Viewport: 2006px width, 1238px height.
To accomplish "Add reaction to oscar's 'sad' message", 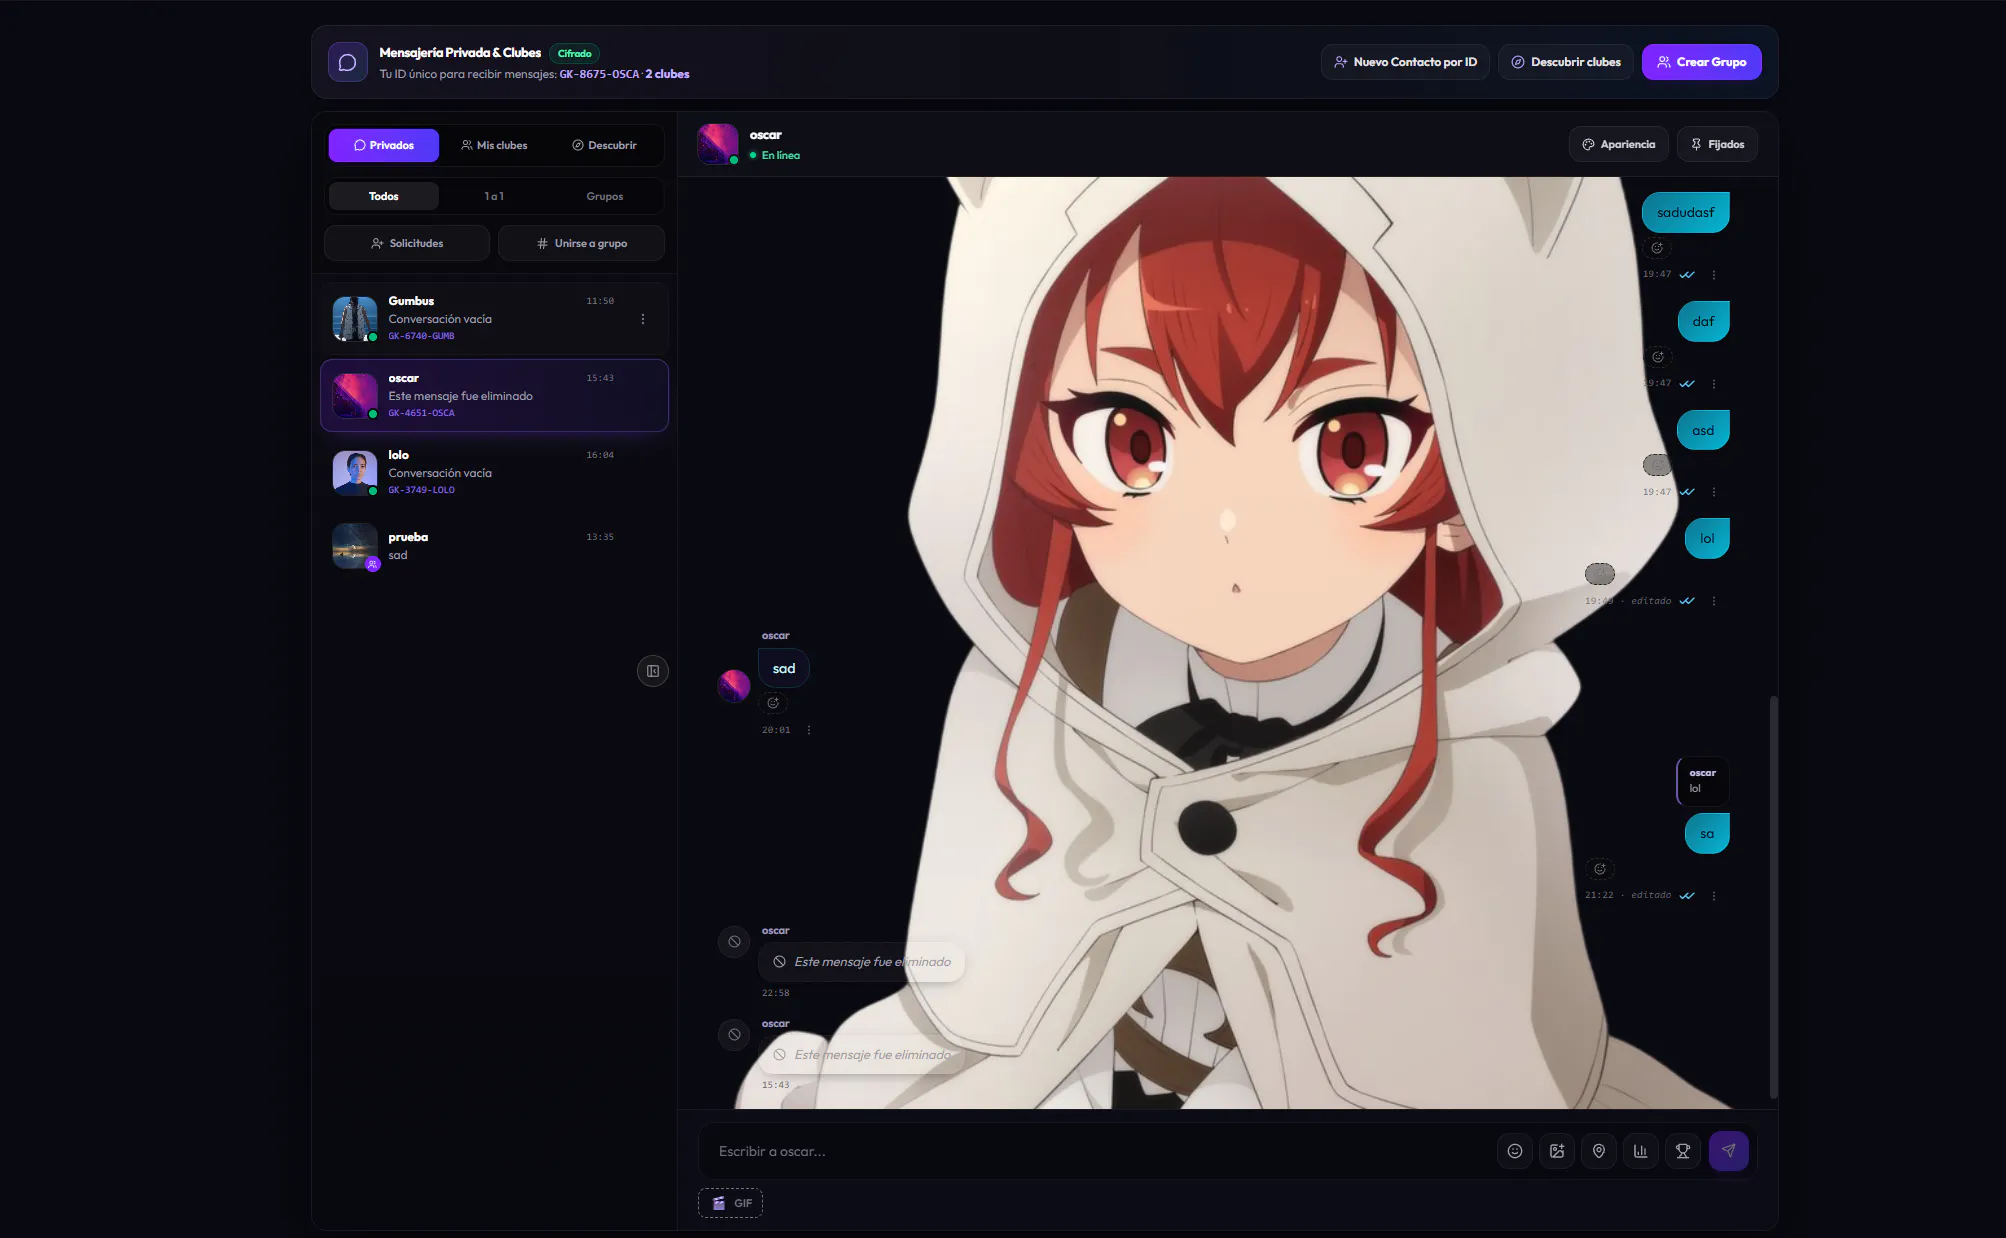I will 773,703.
